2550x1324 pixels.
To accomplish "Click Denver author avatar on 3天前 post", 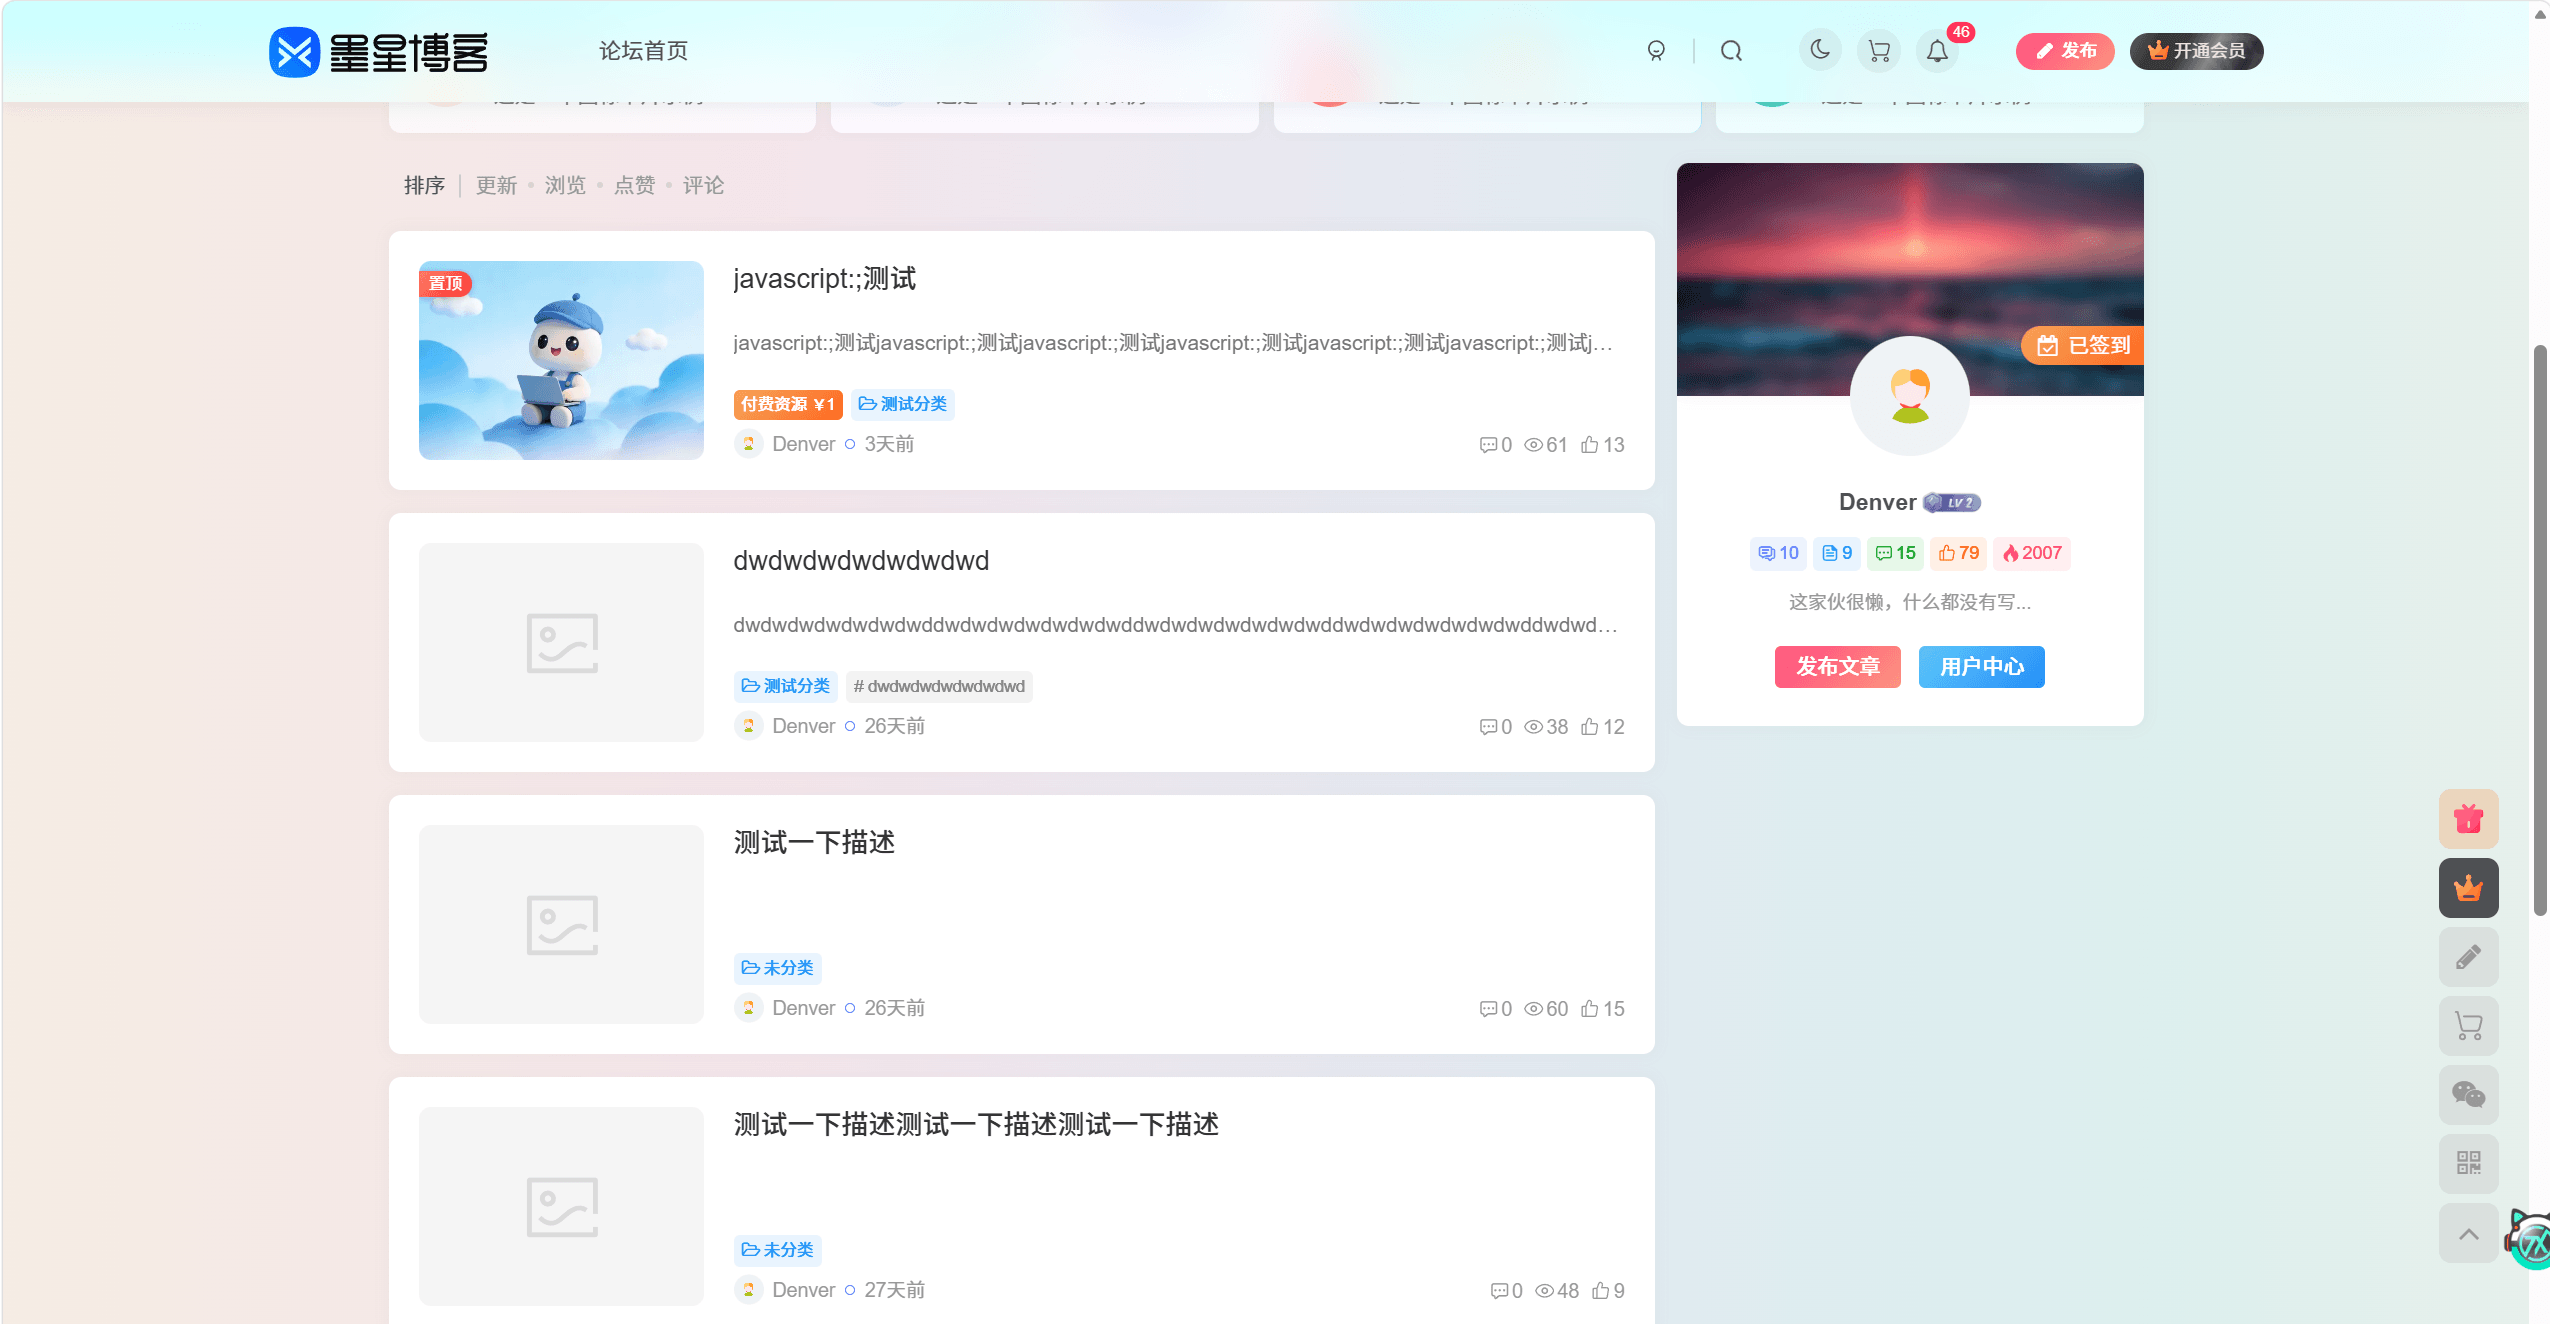I will [748, 444].
